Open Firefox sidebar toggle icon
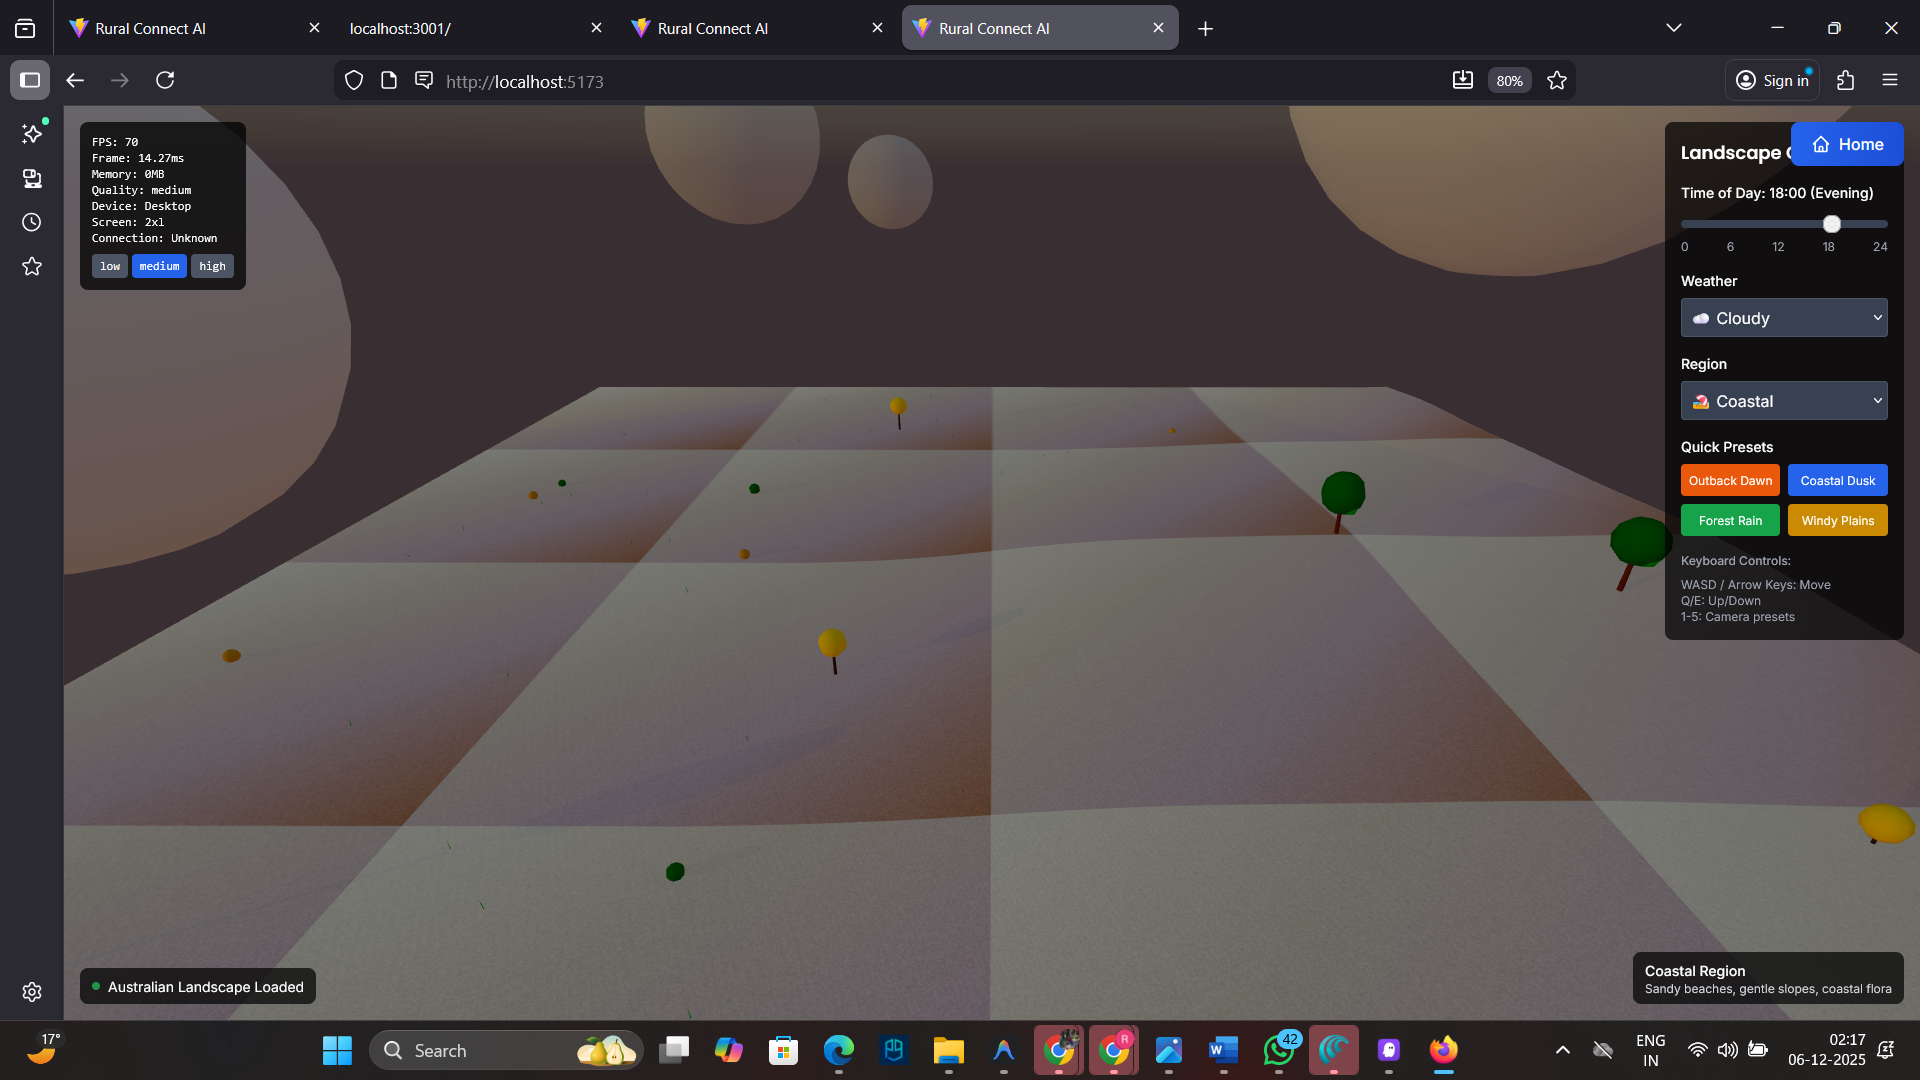Viewport: 1920px width, 1080px height. pyautogui.click(x=30, y=80)
